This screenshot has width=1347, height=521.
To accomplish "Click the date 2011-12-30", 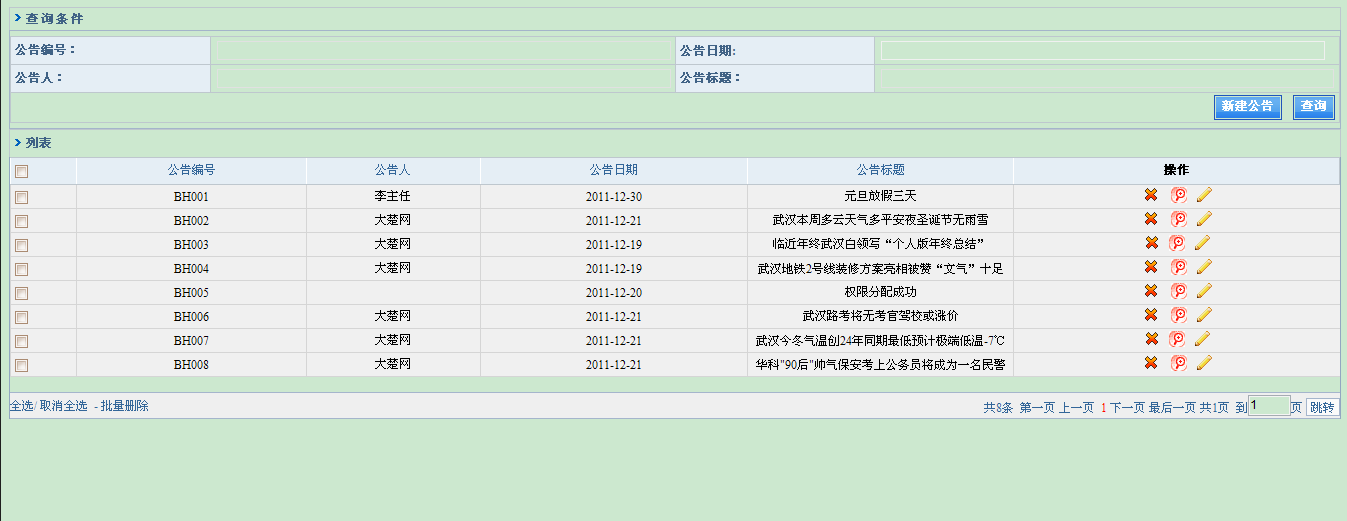I will pyautogui.click(x=614, y=196).
